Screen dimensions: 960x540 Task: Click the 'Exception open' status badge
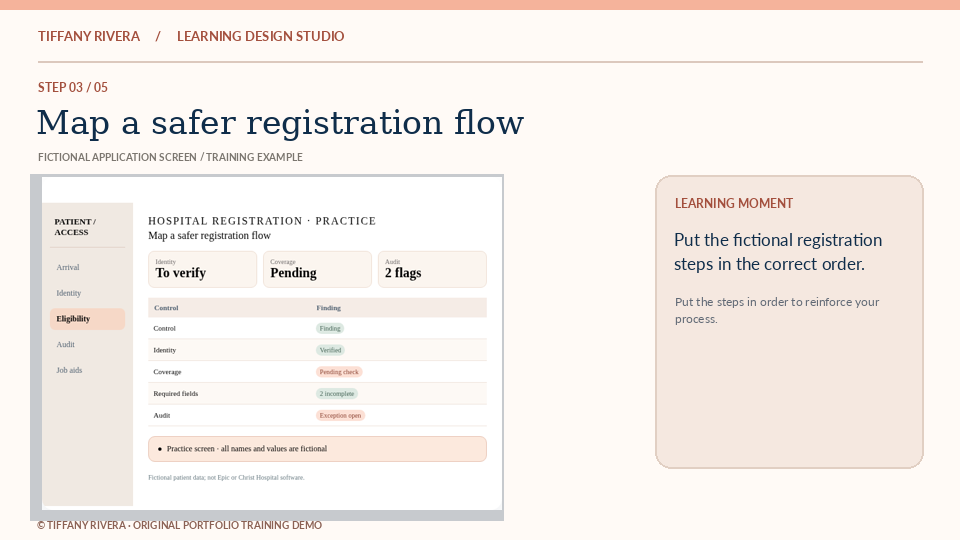point(340,416)
